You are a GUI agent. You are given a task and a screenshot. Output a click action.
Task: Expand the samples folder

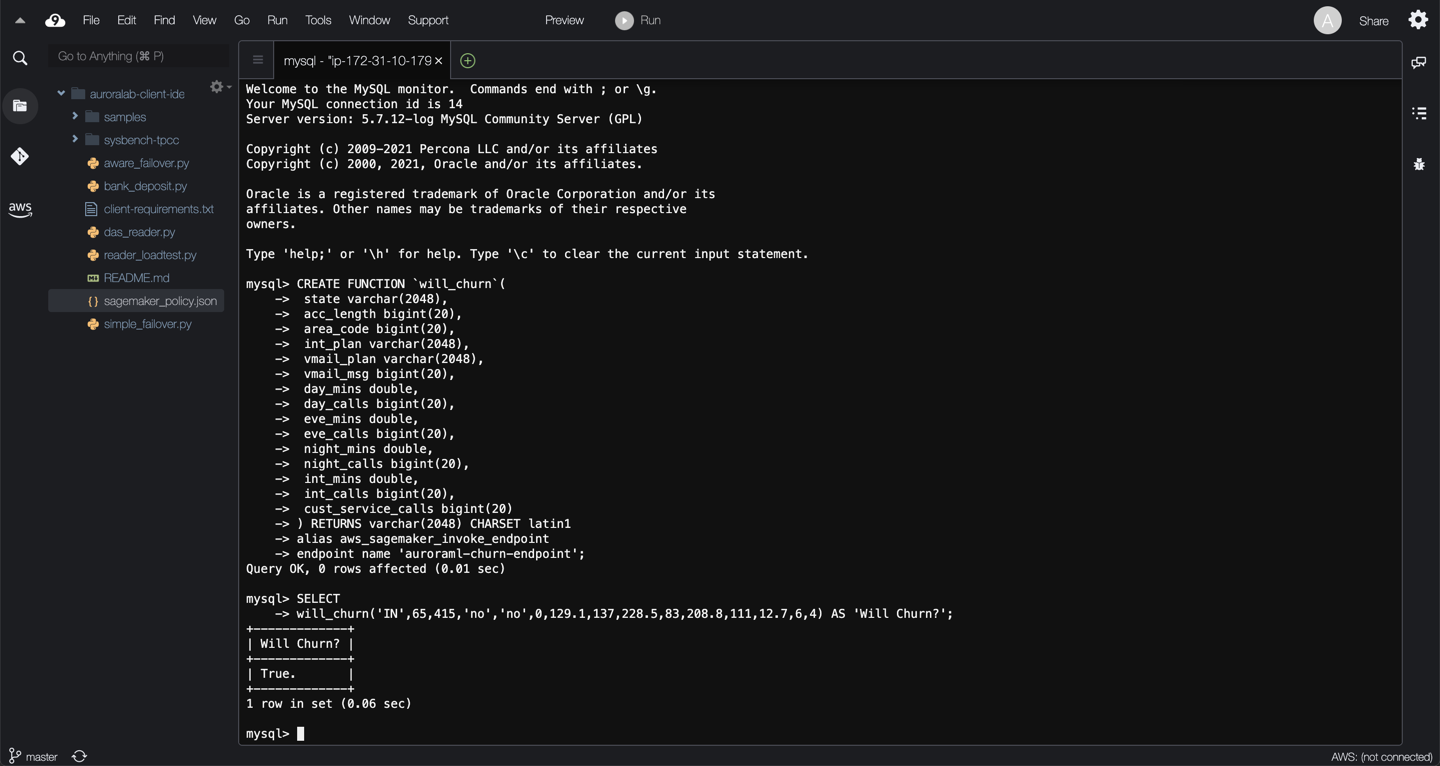pos(74,116)
